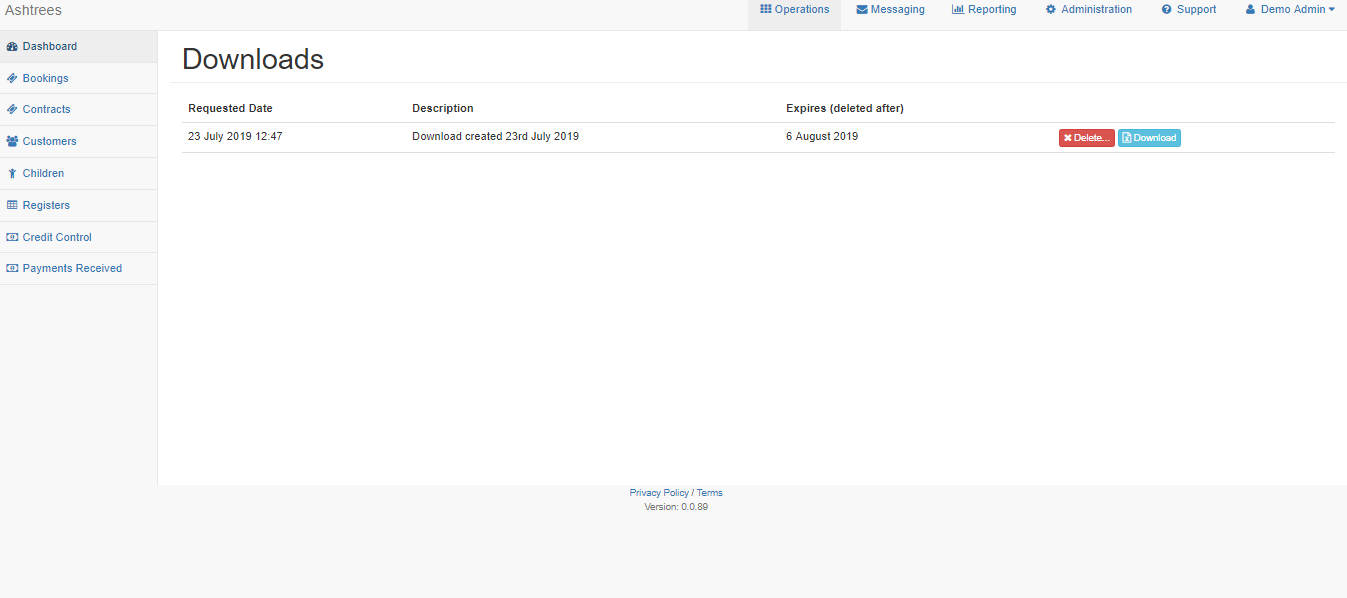Viewport: 1347px width, 598px height.
Task: Click the Messaging envelope icon
Action: [862, 10]
